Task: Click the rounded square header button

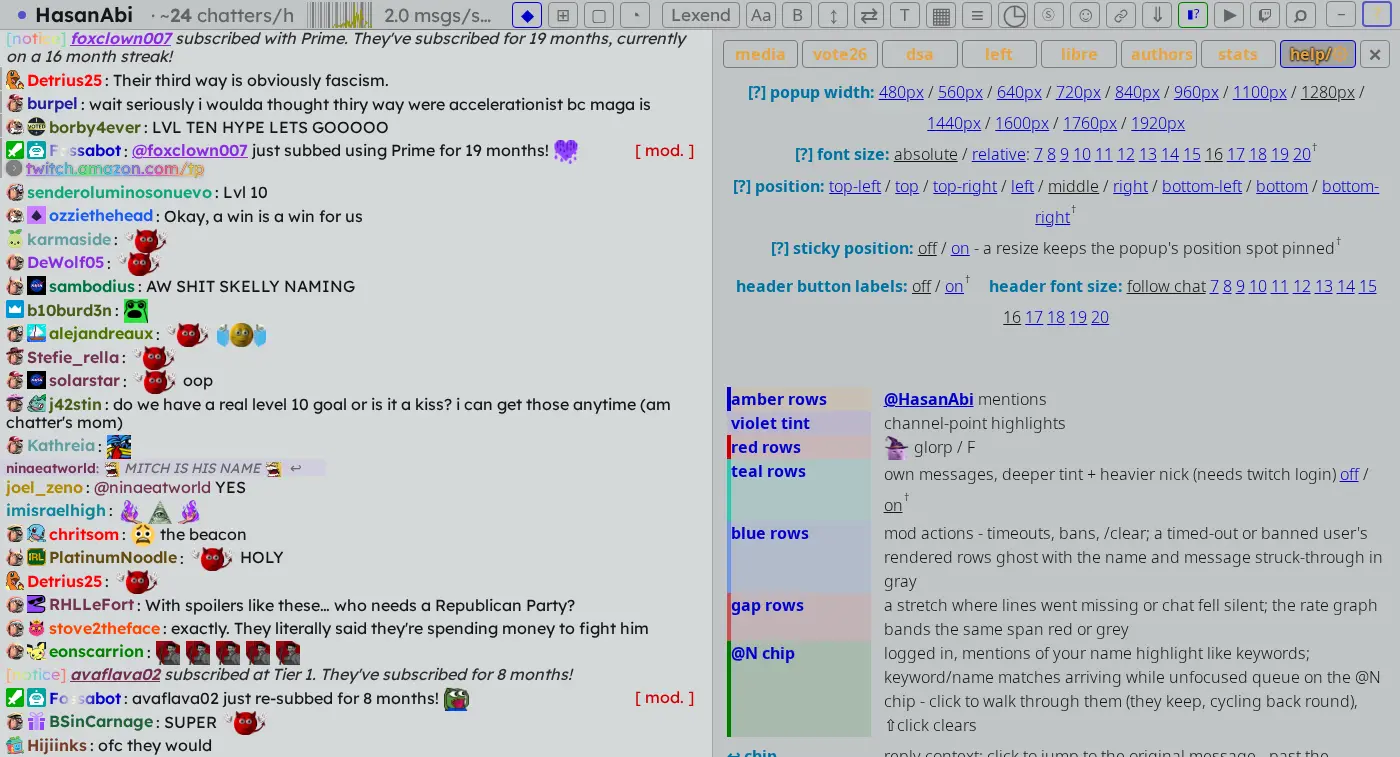Action: click(599, 15)
